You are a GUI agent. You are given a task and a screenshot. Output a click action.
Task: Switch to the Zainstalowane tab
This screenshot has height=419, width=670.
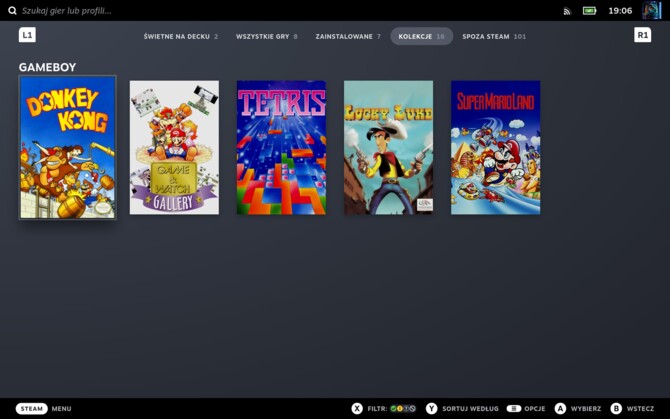click(x=348, y=37)
